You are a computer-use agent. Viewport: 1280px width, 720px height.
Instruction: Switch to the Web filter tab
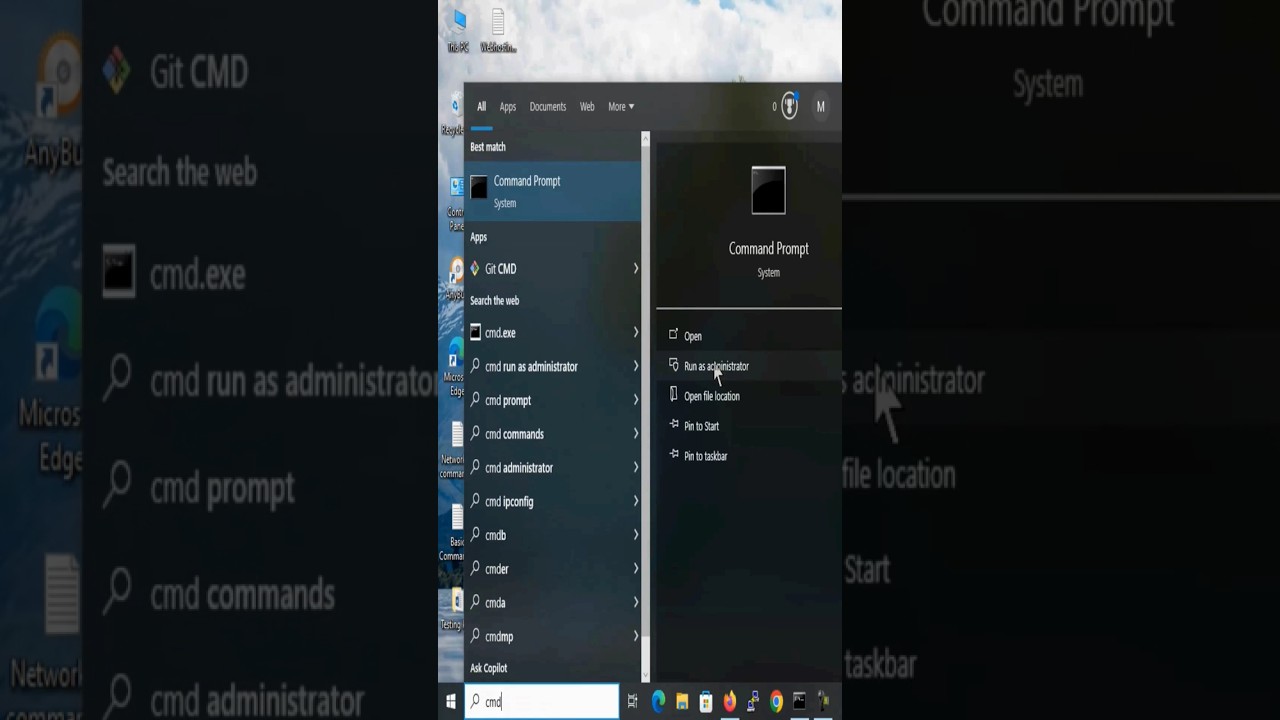point(587,107)
